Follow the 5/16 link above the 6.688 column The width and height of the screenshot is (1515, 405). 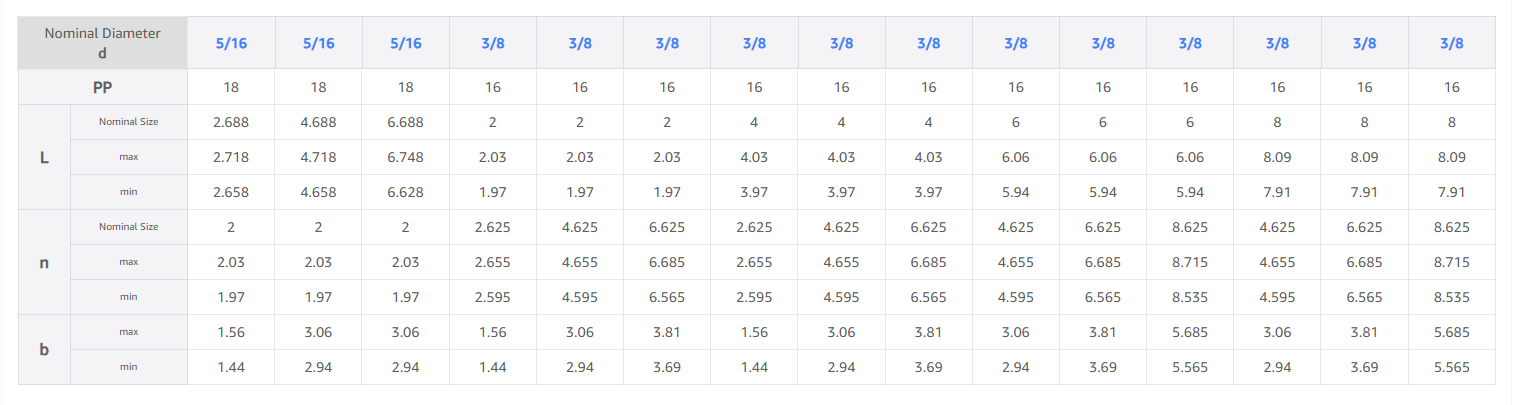click(x=405, y=43)
